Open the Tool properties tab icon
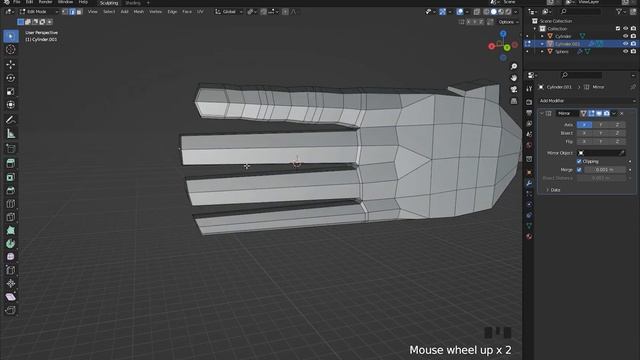Viewport: 640px width, 360px height. 529,89
